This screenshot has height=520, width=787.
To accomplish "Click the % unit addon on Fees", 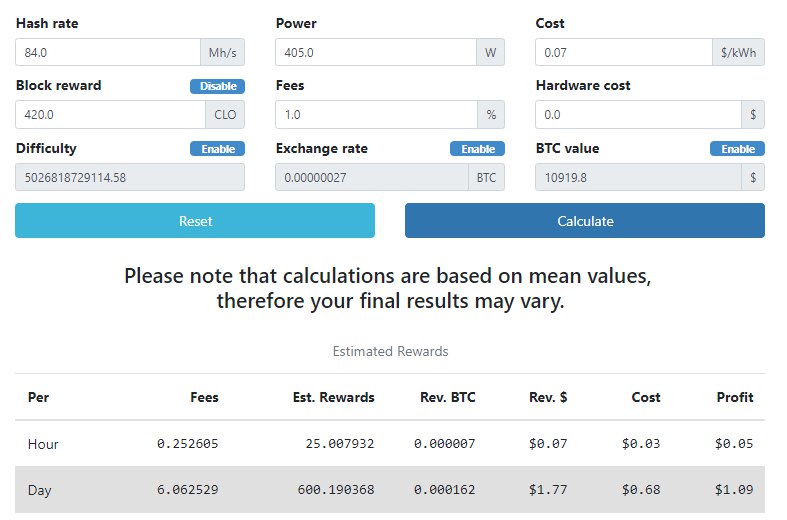I will [491, 114].
